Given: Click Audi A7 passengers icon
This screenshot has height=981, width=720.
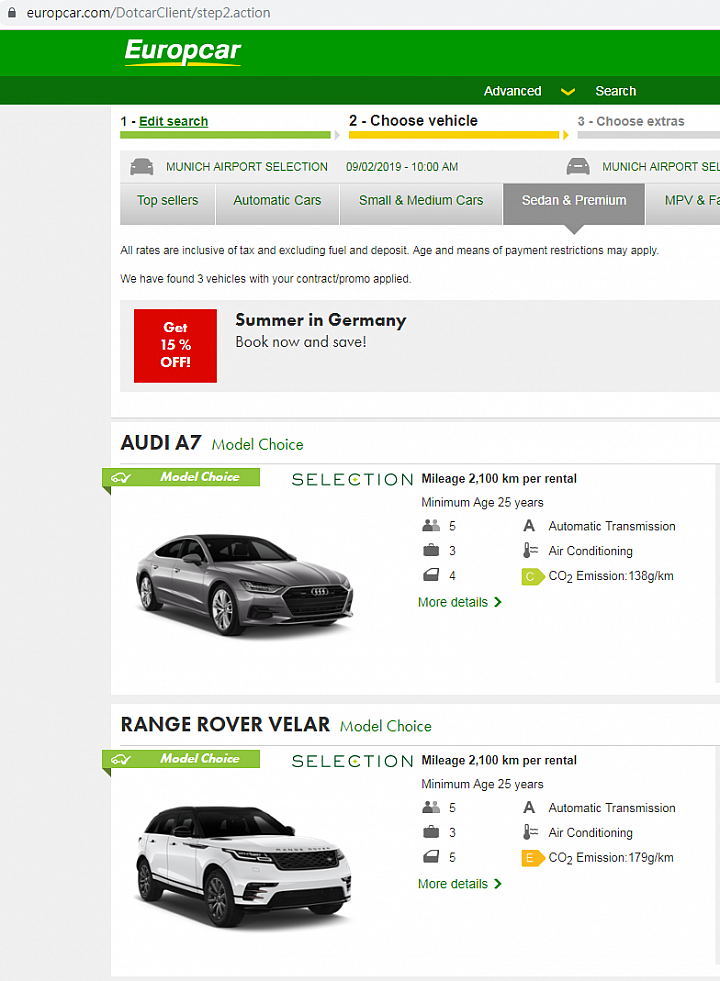Looking at the screenshot, I should pyautogui.click(x=431, y=526).
